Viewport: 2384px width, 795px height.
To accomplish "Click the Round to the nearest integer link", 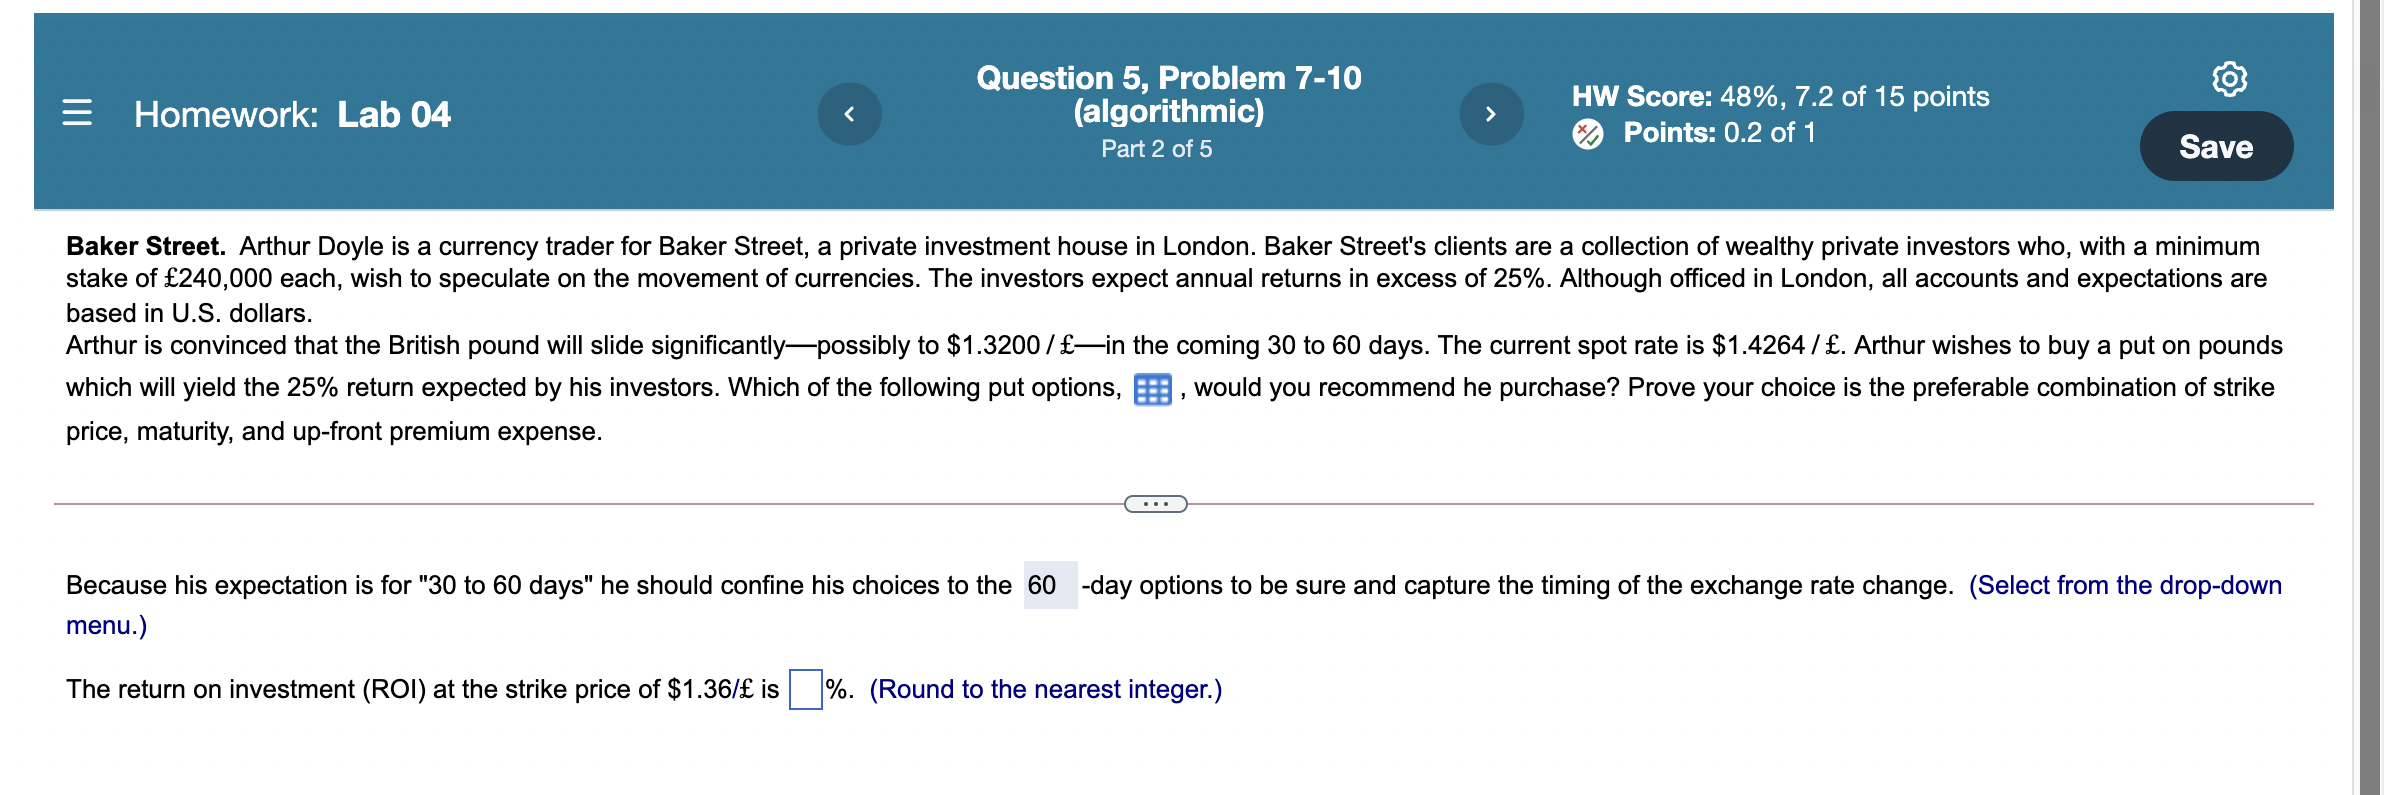I will tap(1044, 688).
